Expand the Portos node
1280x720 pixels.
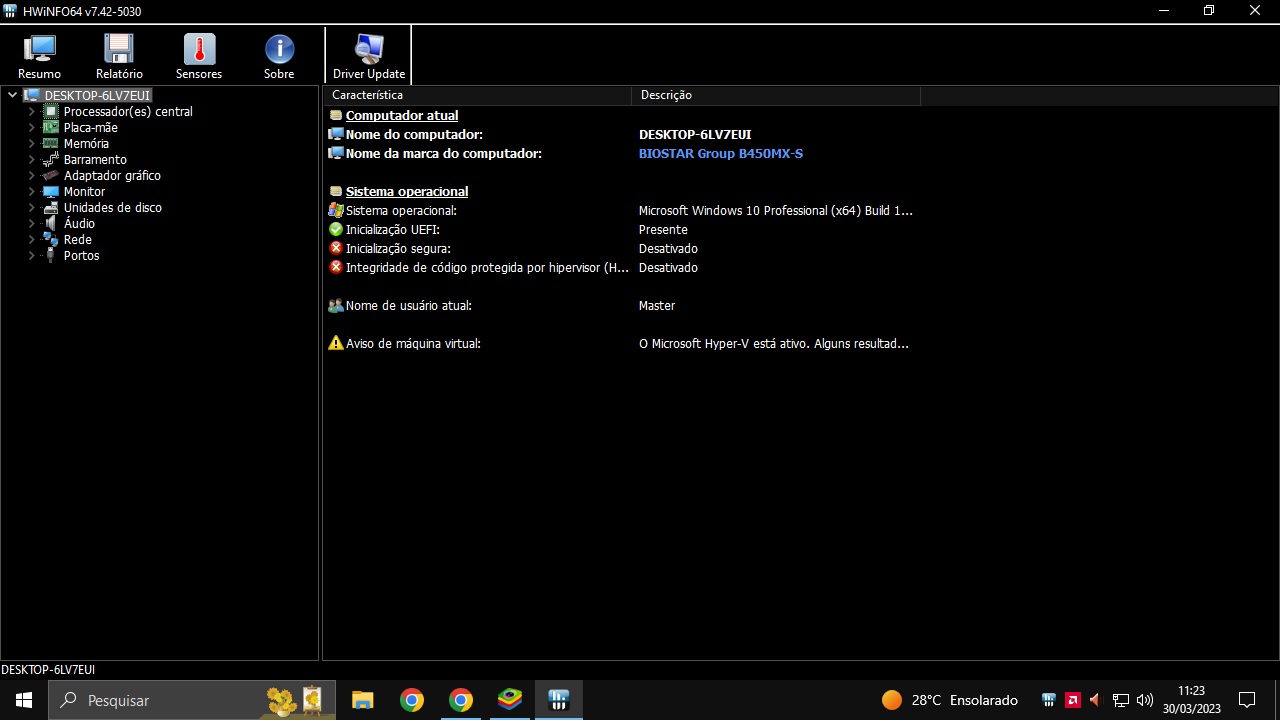tap(31, 256)
